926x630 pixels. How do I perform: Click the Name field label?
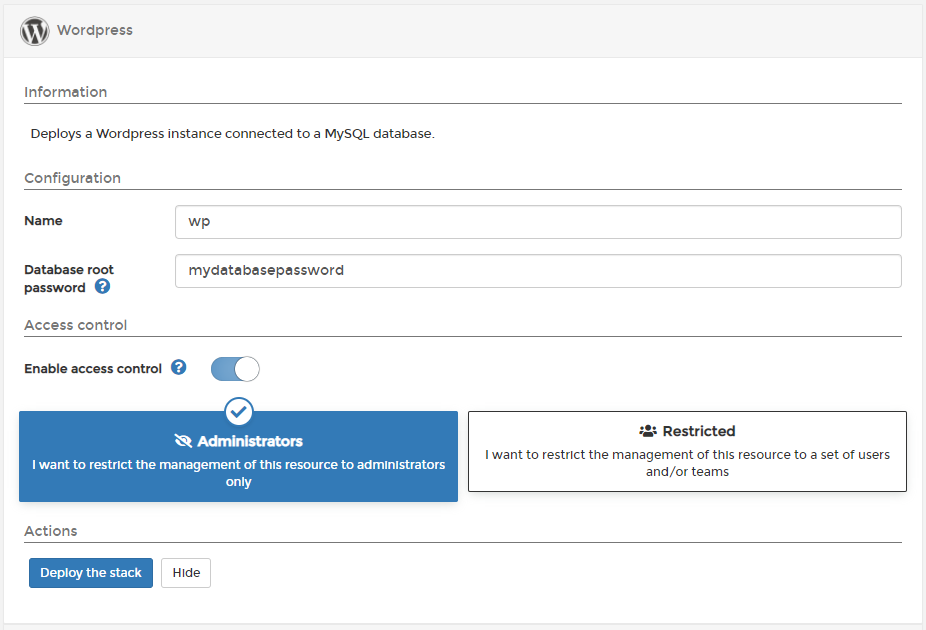point(43,221)
